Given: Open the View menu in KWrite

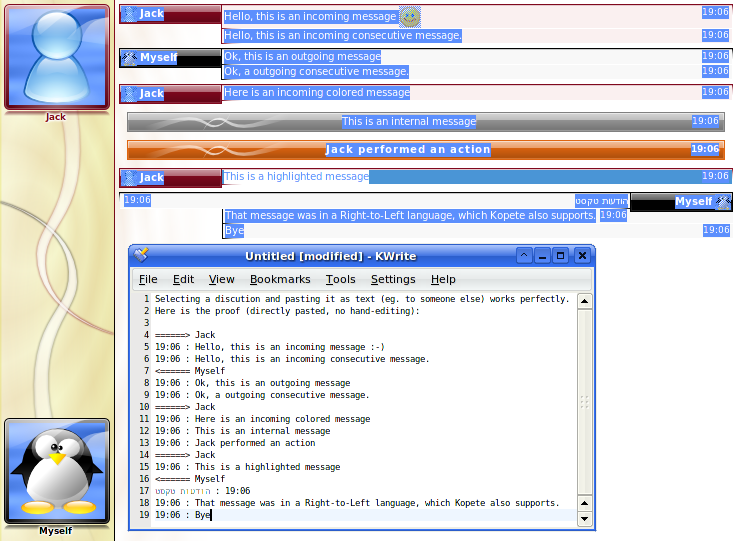Looking at the screenshot, I should pos(221,279).
